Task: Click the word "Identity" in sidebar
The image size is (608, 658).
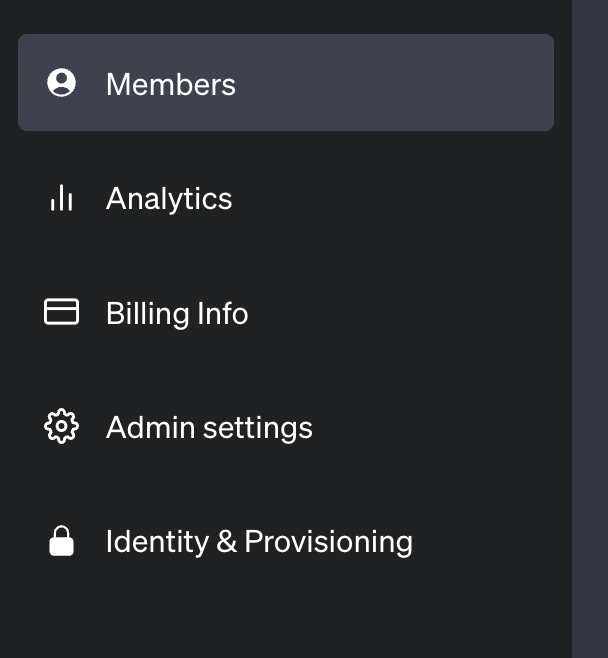Action: (x=157, y=542)
